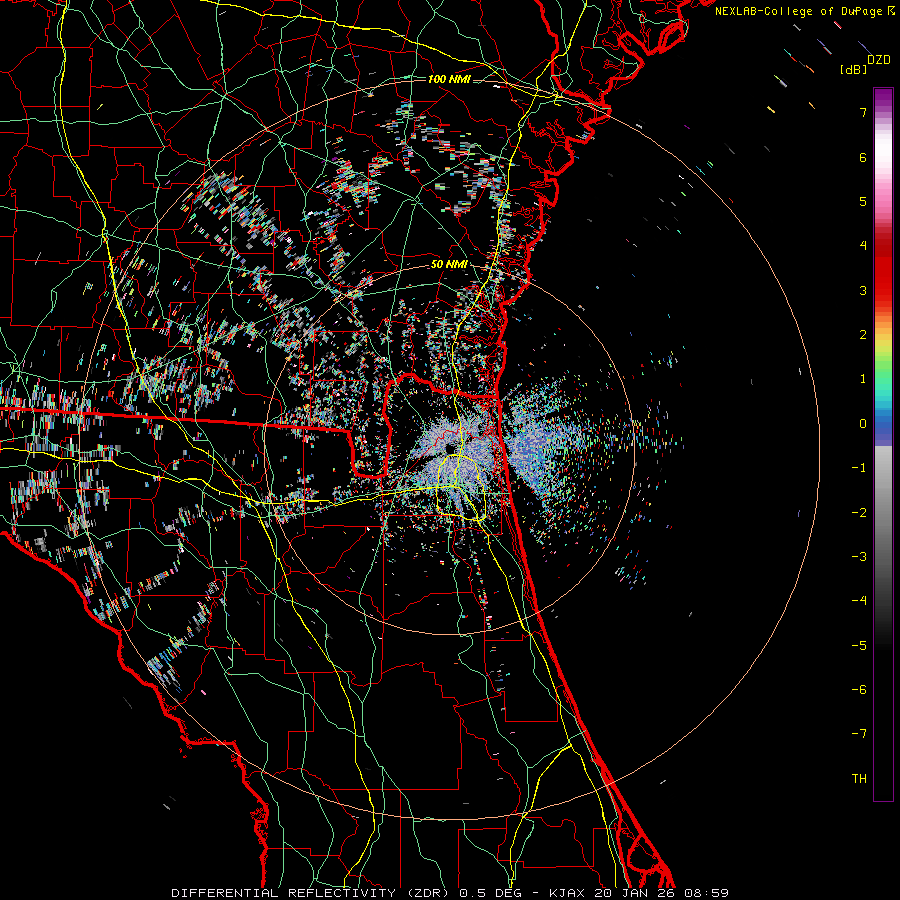Image resolution: width=900 pixels, height=900 pixels.
Task: Click the 1 value on the color scale
Action: pyautogui.click(x=863, y=379)
